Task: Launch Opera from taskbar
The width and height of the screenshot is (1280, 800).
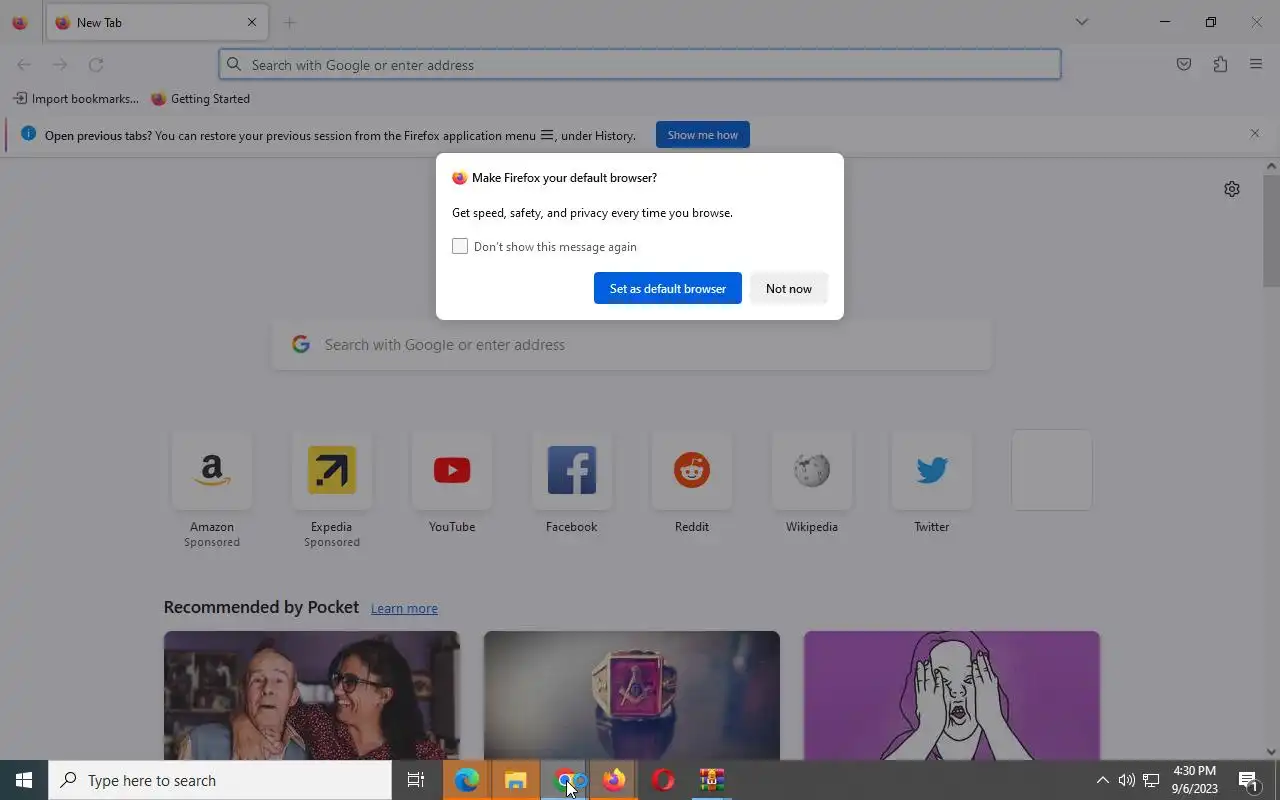Action: 663,780
